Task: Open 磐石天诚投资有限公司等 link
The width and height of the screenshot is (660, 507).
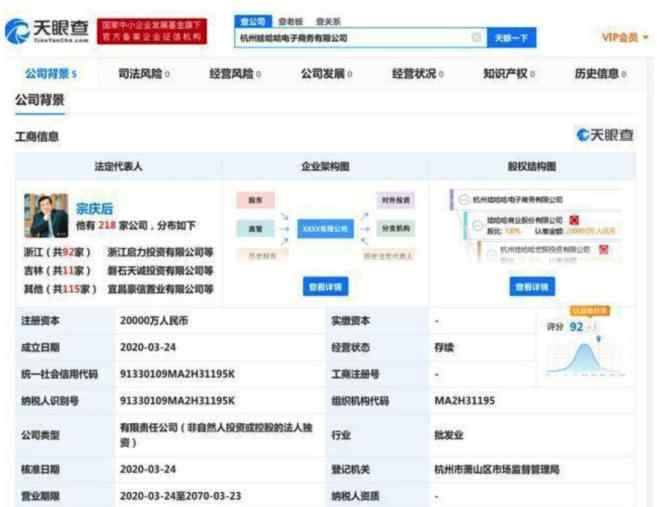Action: tap(160, 271)
